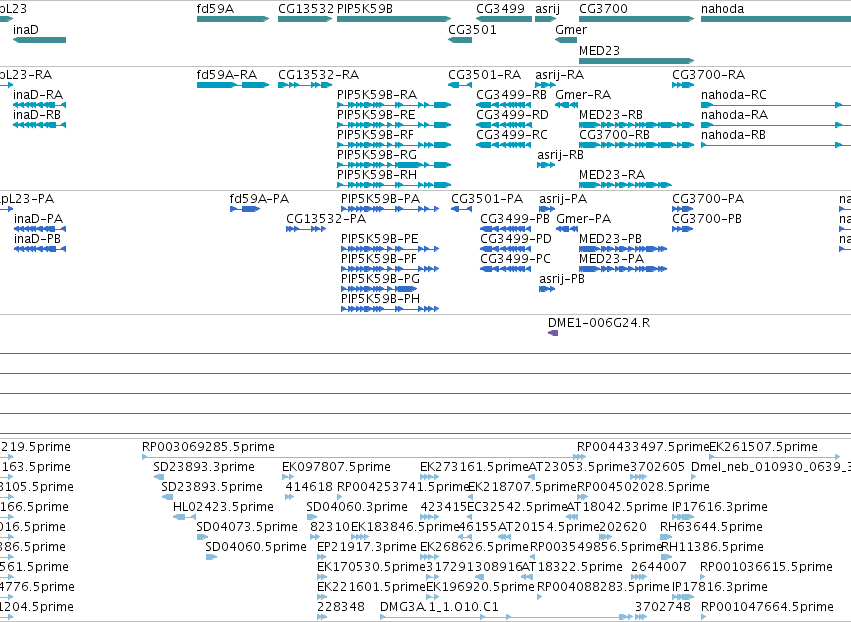
Task: Select protein CG3499-PB
Action: [506, 229]
